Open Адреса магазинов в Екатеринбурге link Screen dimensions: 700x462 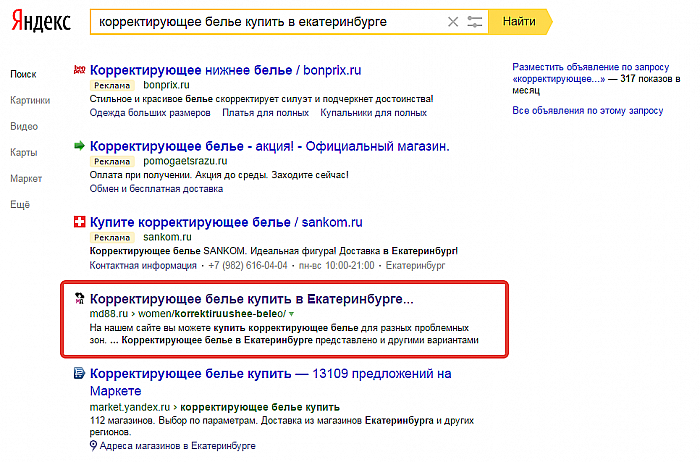click(x=177, y=445)
